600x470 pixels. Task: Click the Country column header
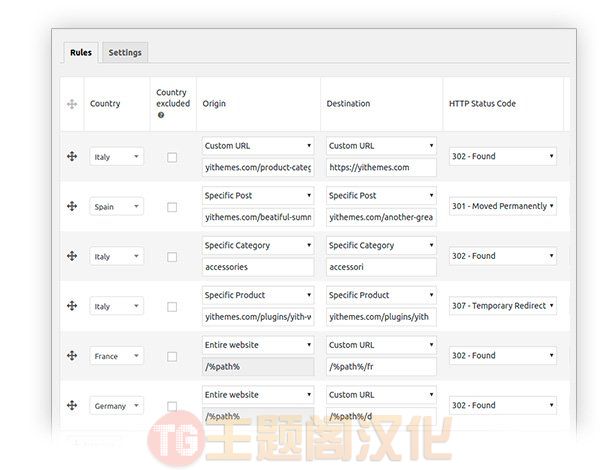[105, 103]
